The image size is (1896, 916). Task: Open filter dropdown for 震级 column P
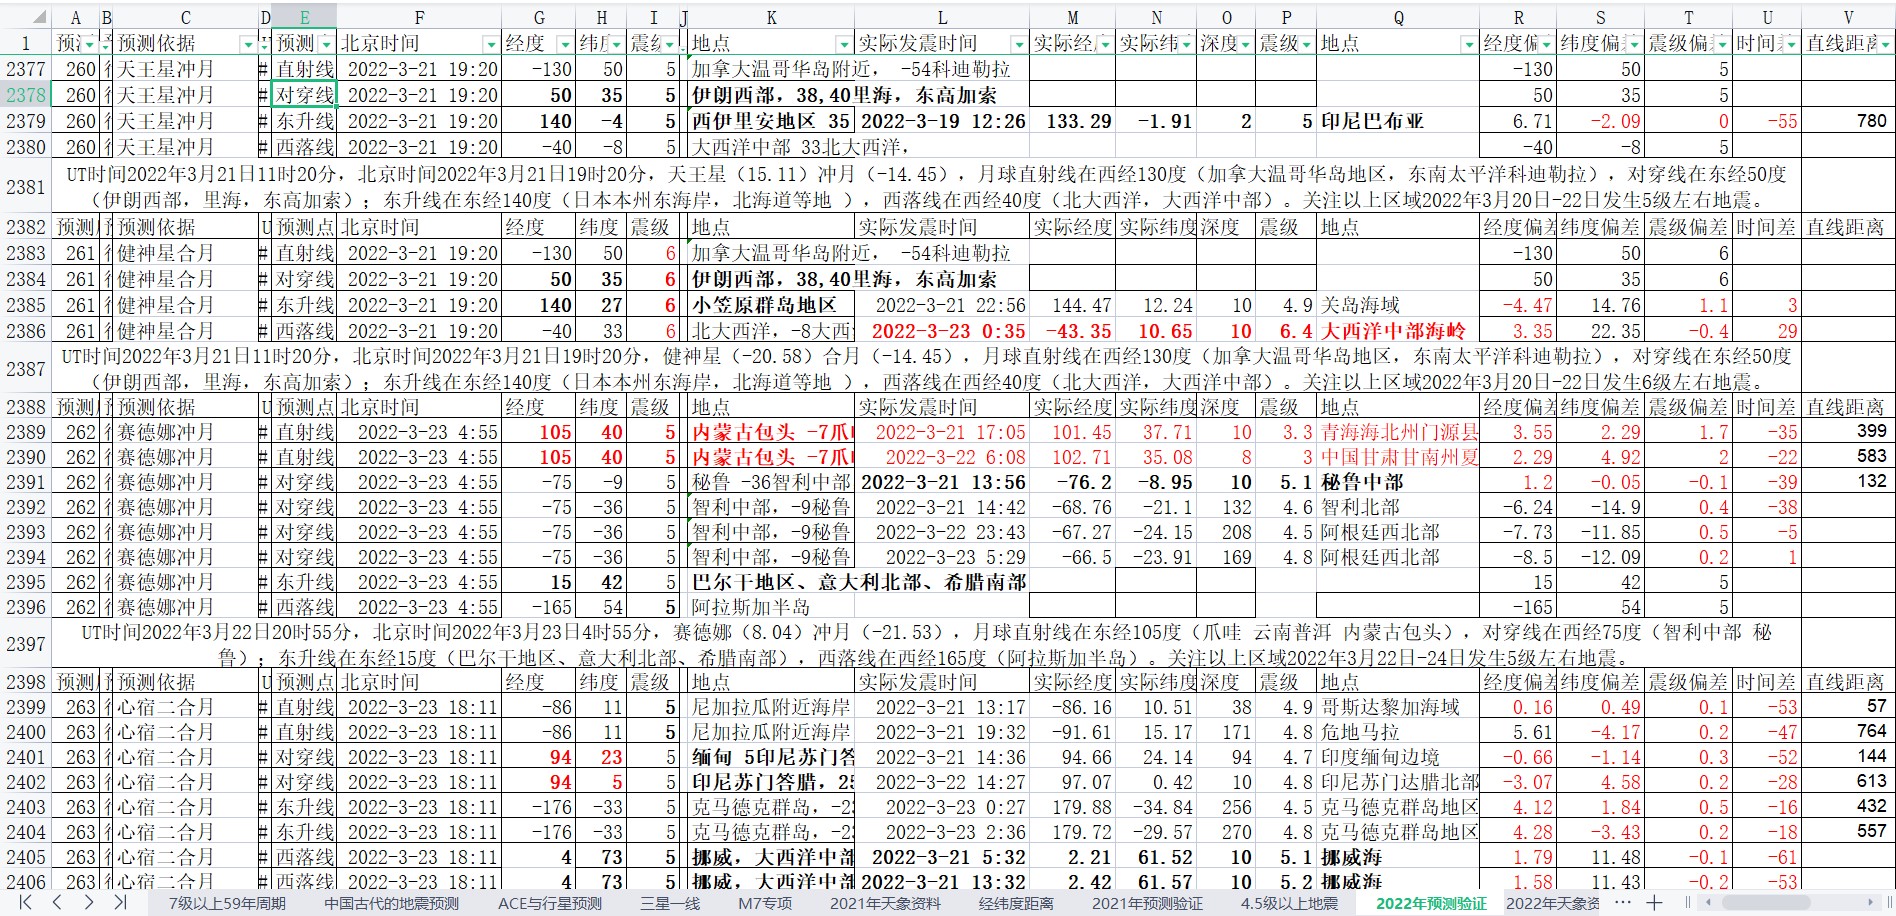click(1306, 44)
